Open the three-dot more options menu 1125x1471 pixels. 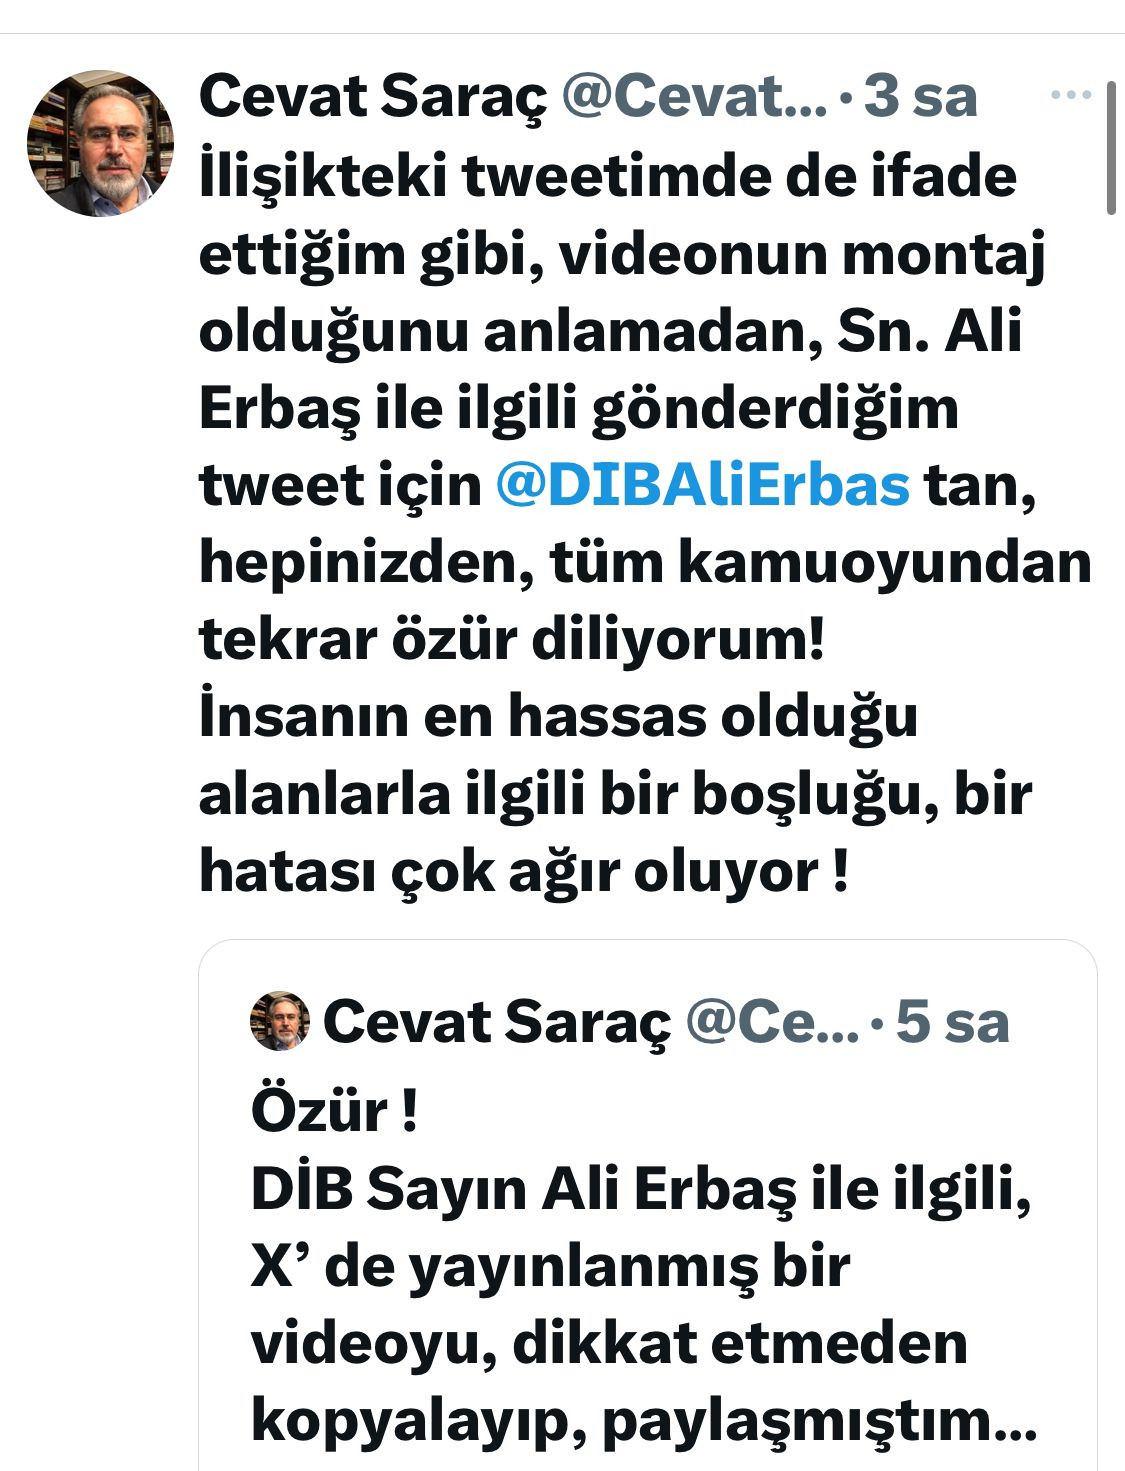(1071, 96)
